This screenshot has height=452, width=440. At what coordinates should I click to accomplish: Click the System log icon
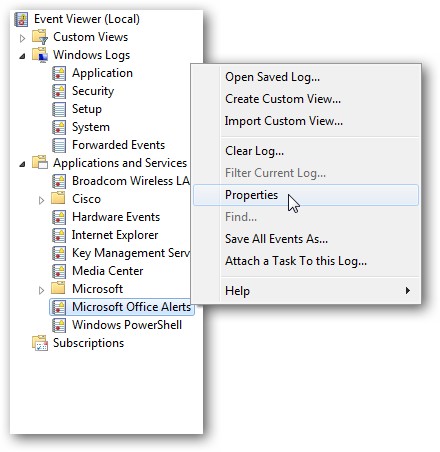tap(59, 127)
